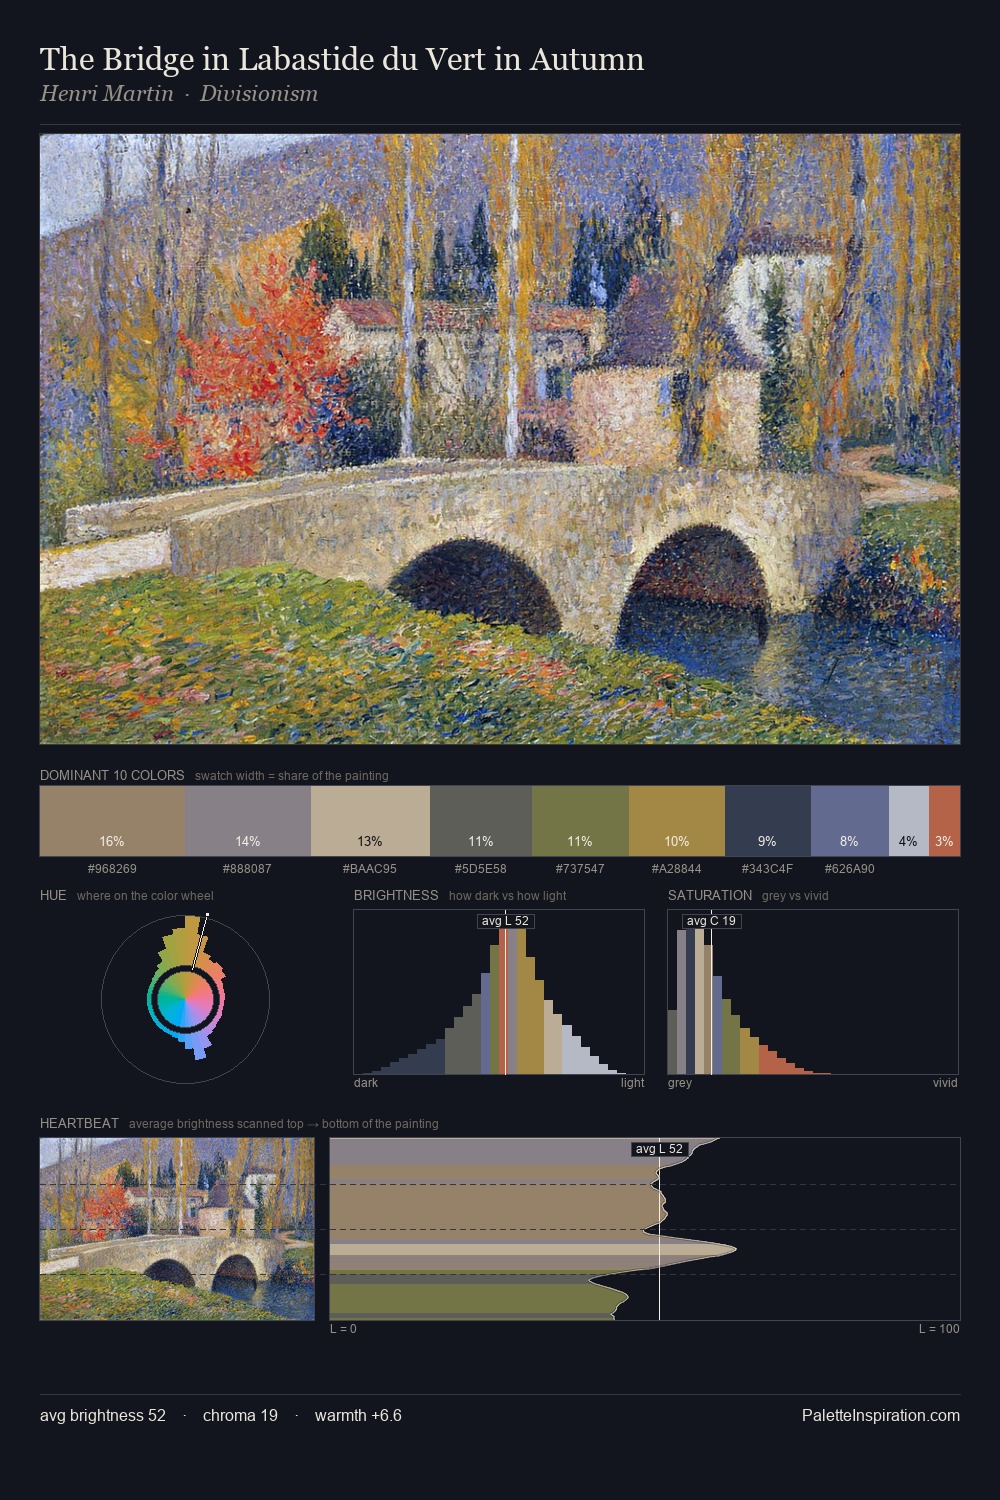Click the hex label #888087

click(247, 869)
